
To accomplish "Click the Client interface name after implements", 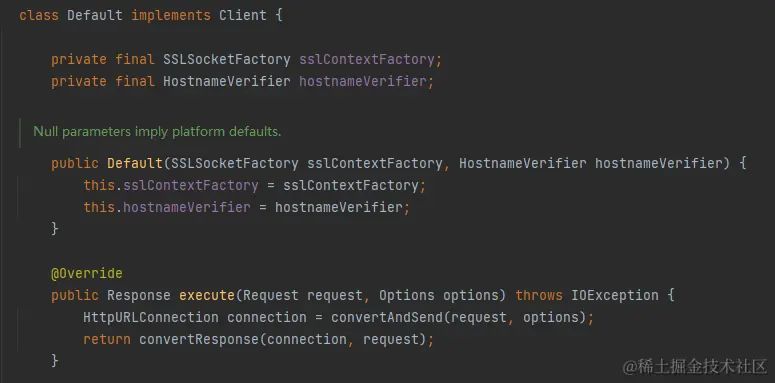I will click(243, 15).
